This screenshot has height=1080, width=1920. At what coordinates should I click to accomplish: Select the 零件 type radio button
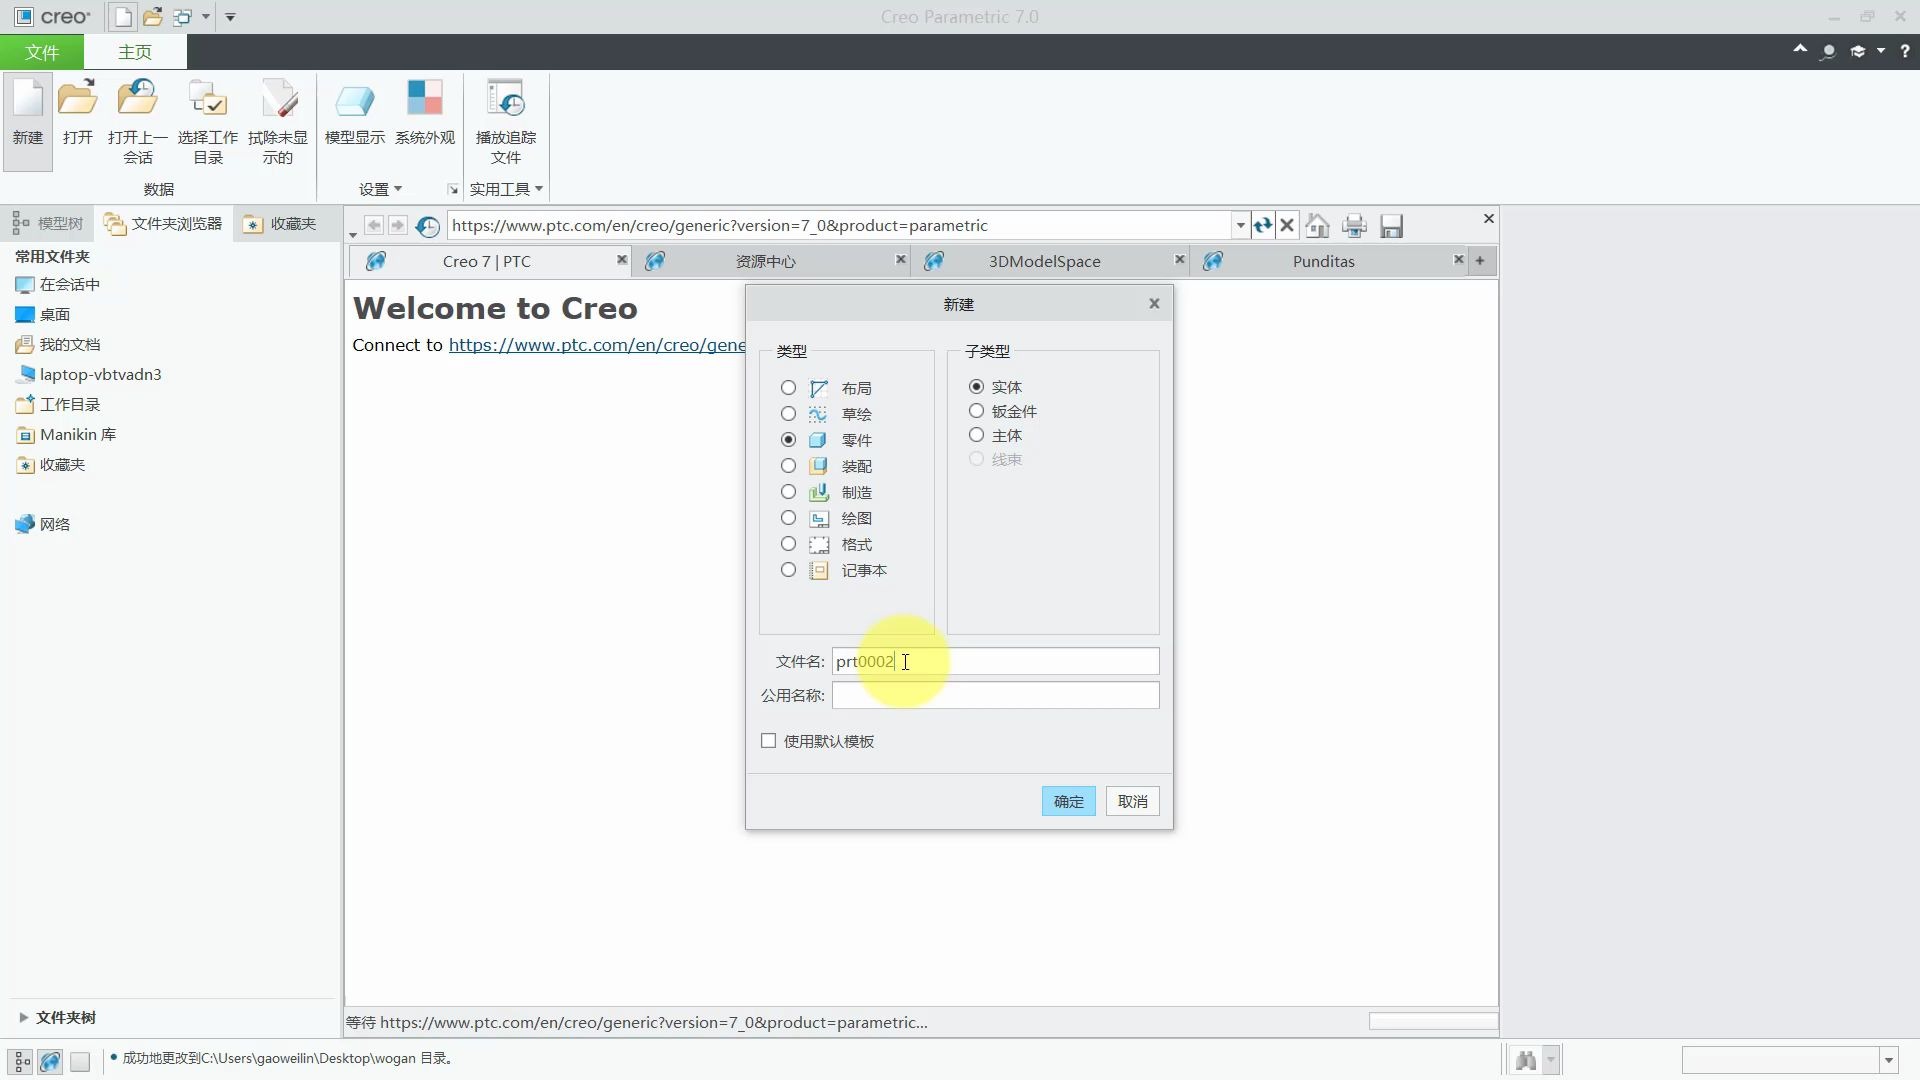tap(788, 440)
